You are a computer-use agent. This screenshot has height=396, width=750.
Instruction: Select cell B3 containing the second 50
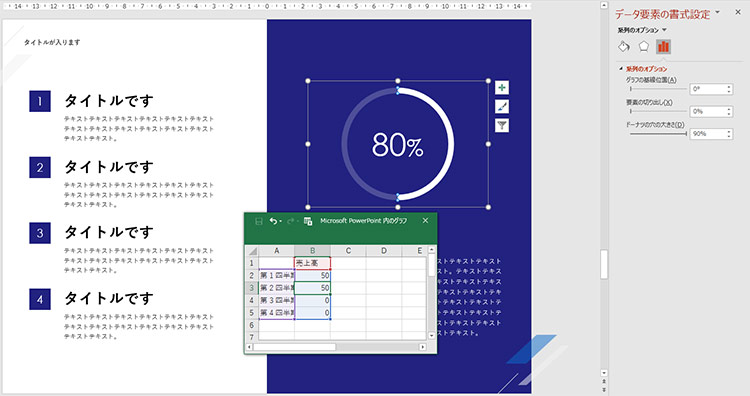click(x=312, y=288)
